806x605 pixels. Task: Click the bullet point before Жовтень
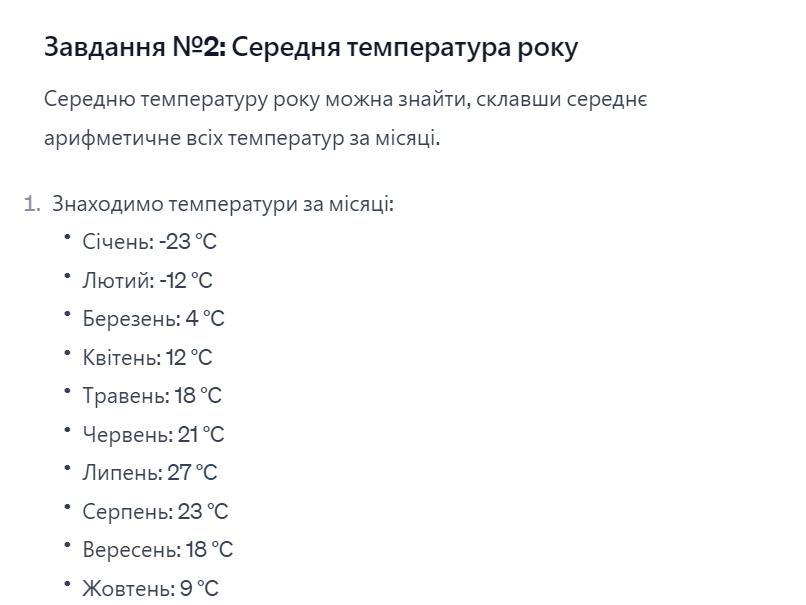(67, 584)
